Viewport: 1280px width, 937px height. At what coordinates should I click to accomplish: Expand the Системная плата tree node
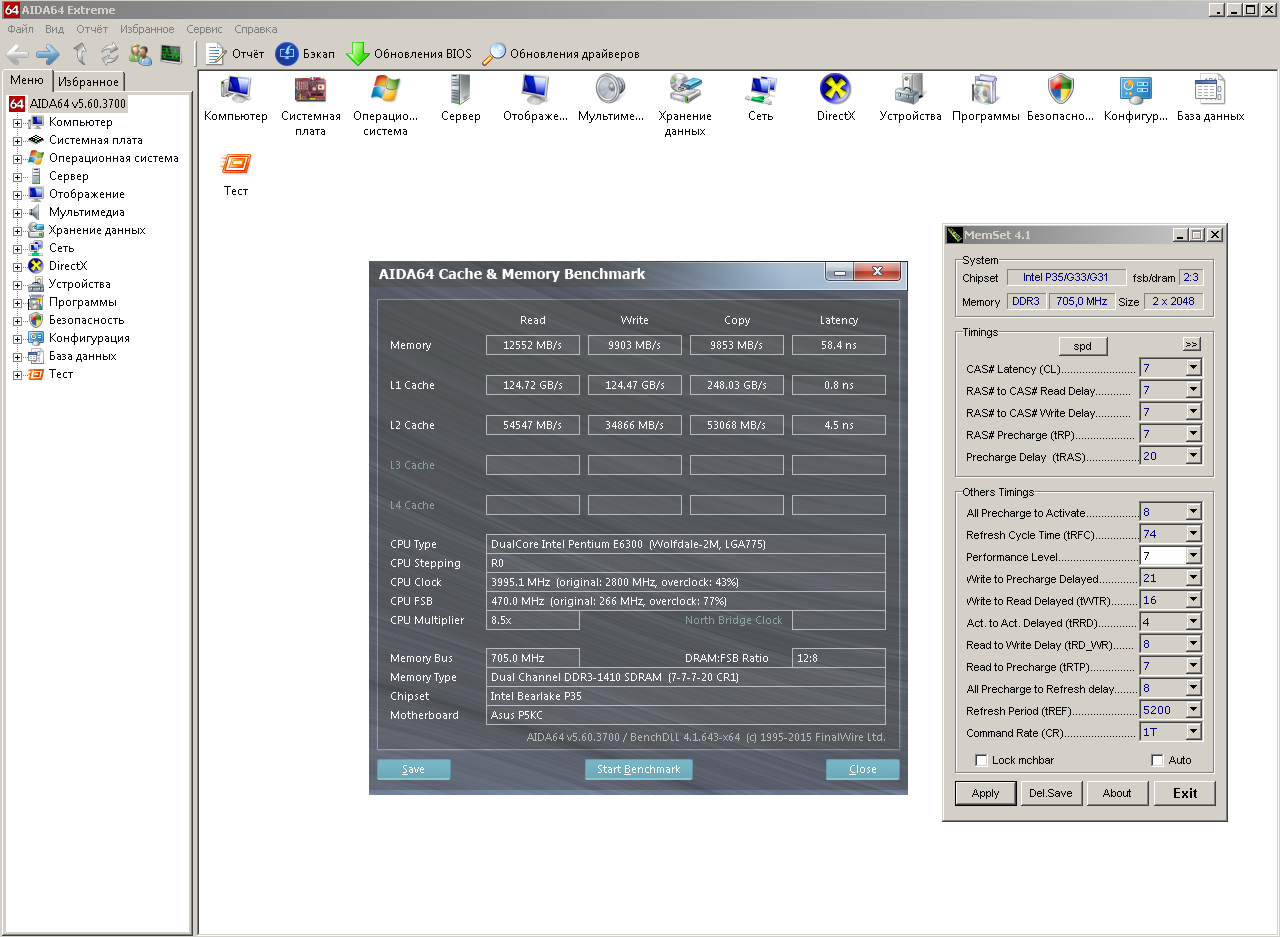point(17,141)
